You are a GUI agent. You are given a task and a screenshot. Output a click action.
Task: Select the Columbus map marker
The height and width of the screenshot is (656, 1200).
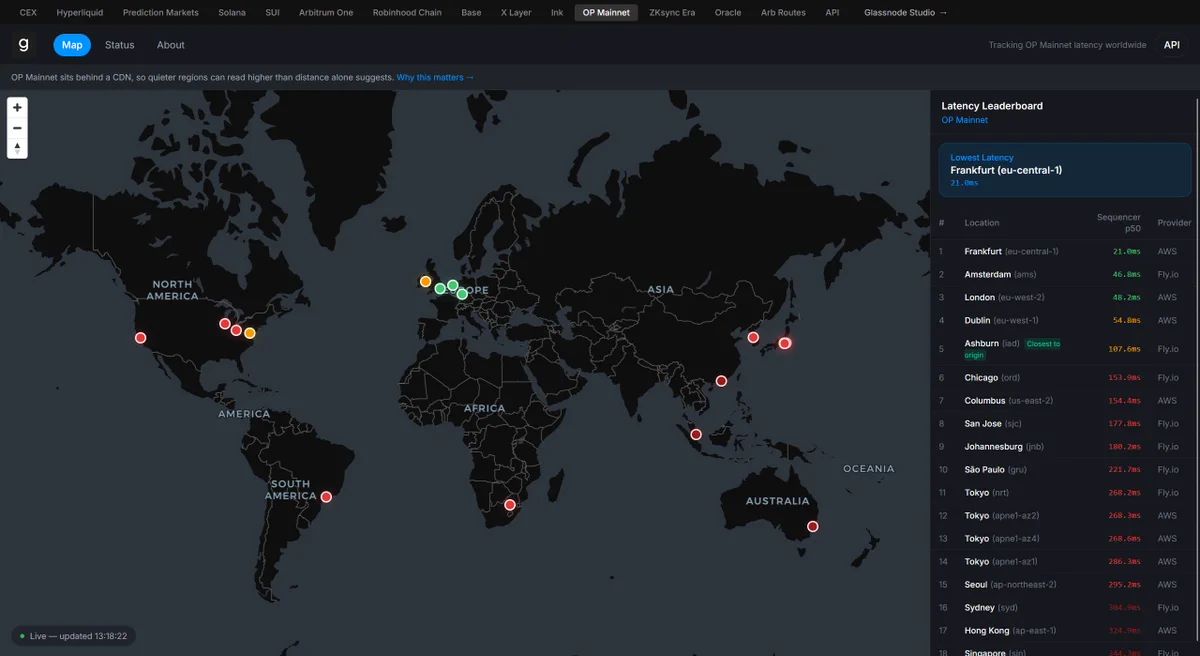[x=236, y=330]
